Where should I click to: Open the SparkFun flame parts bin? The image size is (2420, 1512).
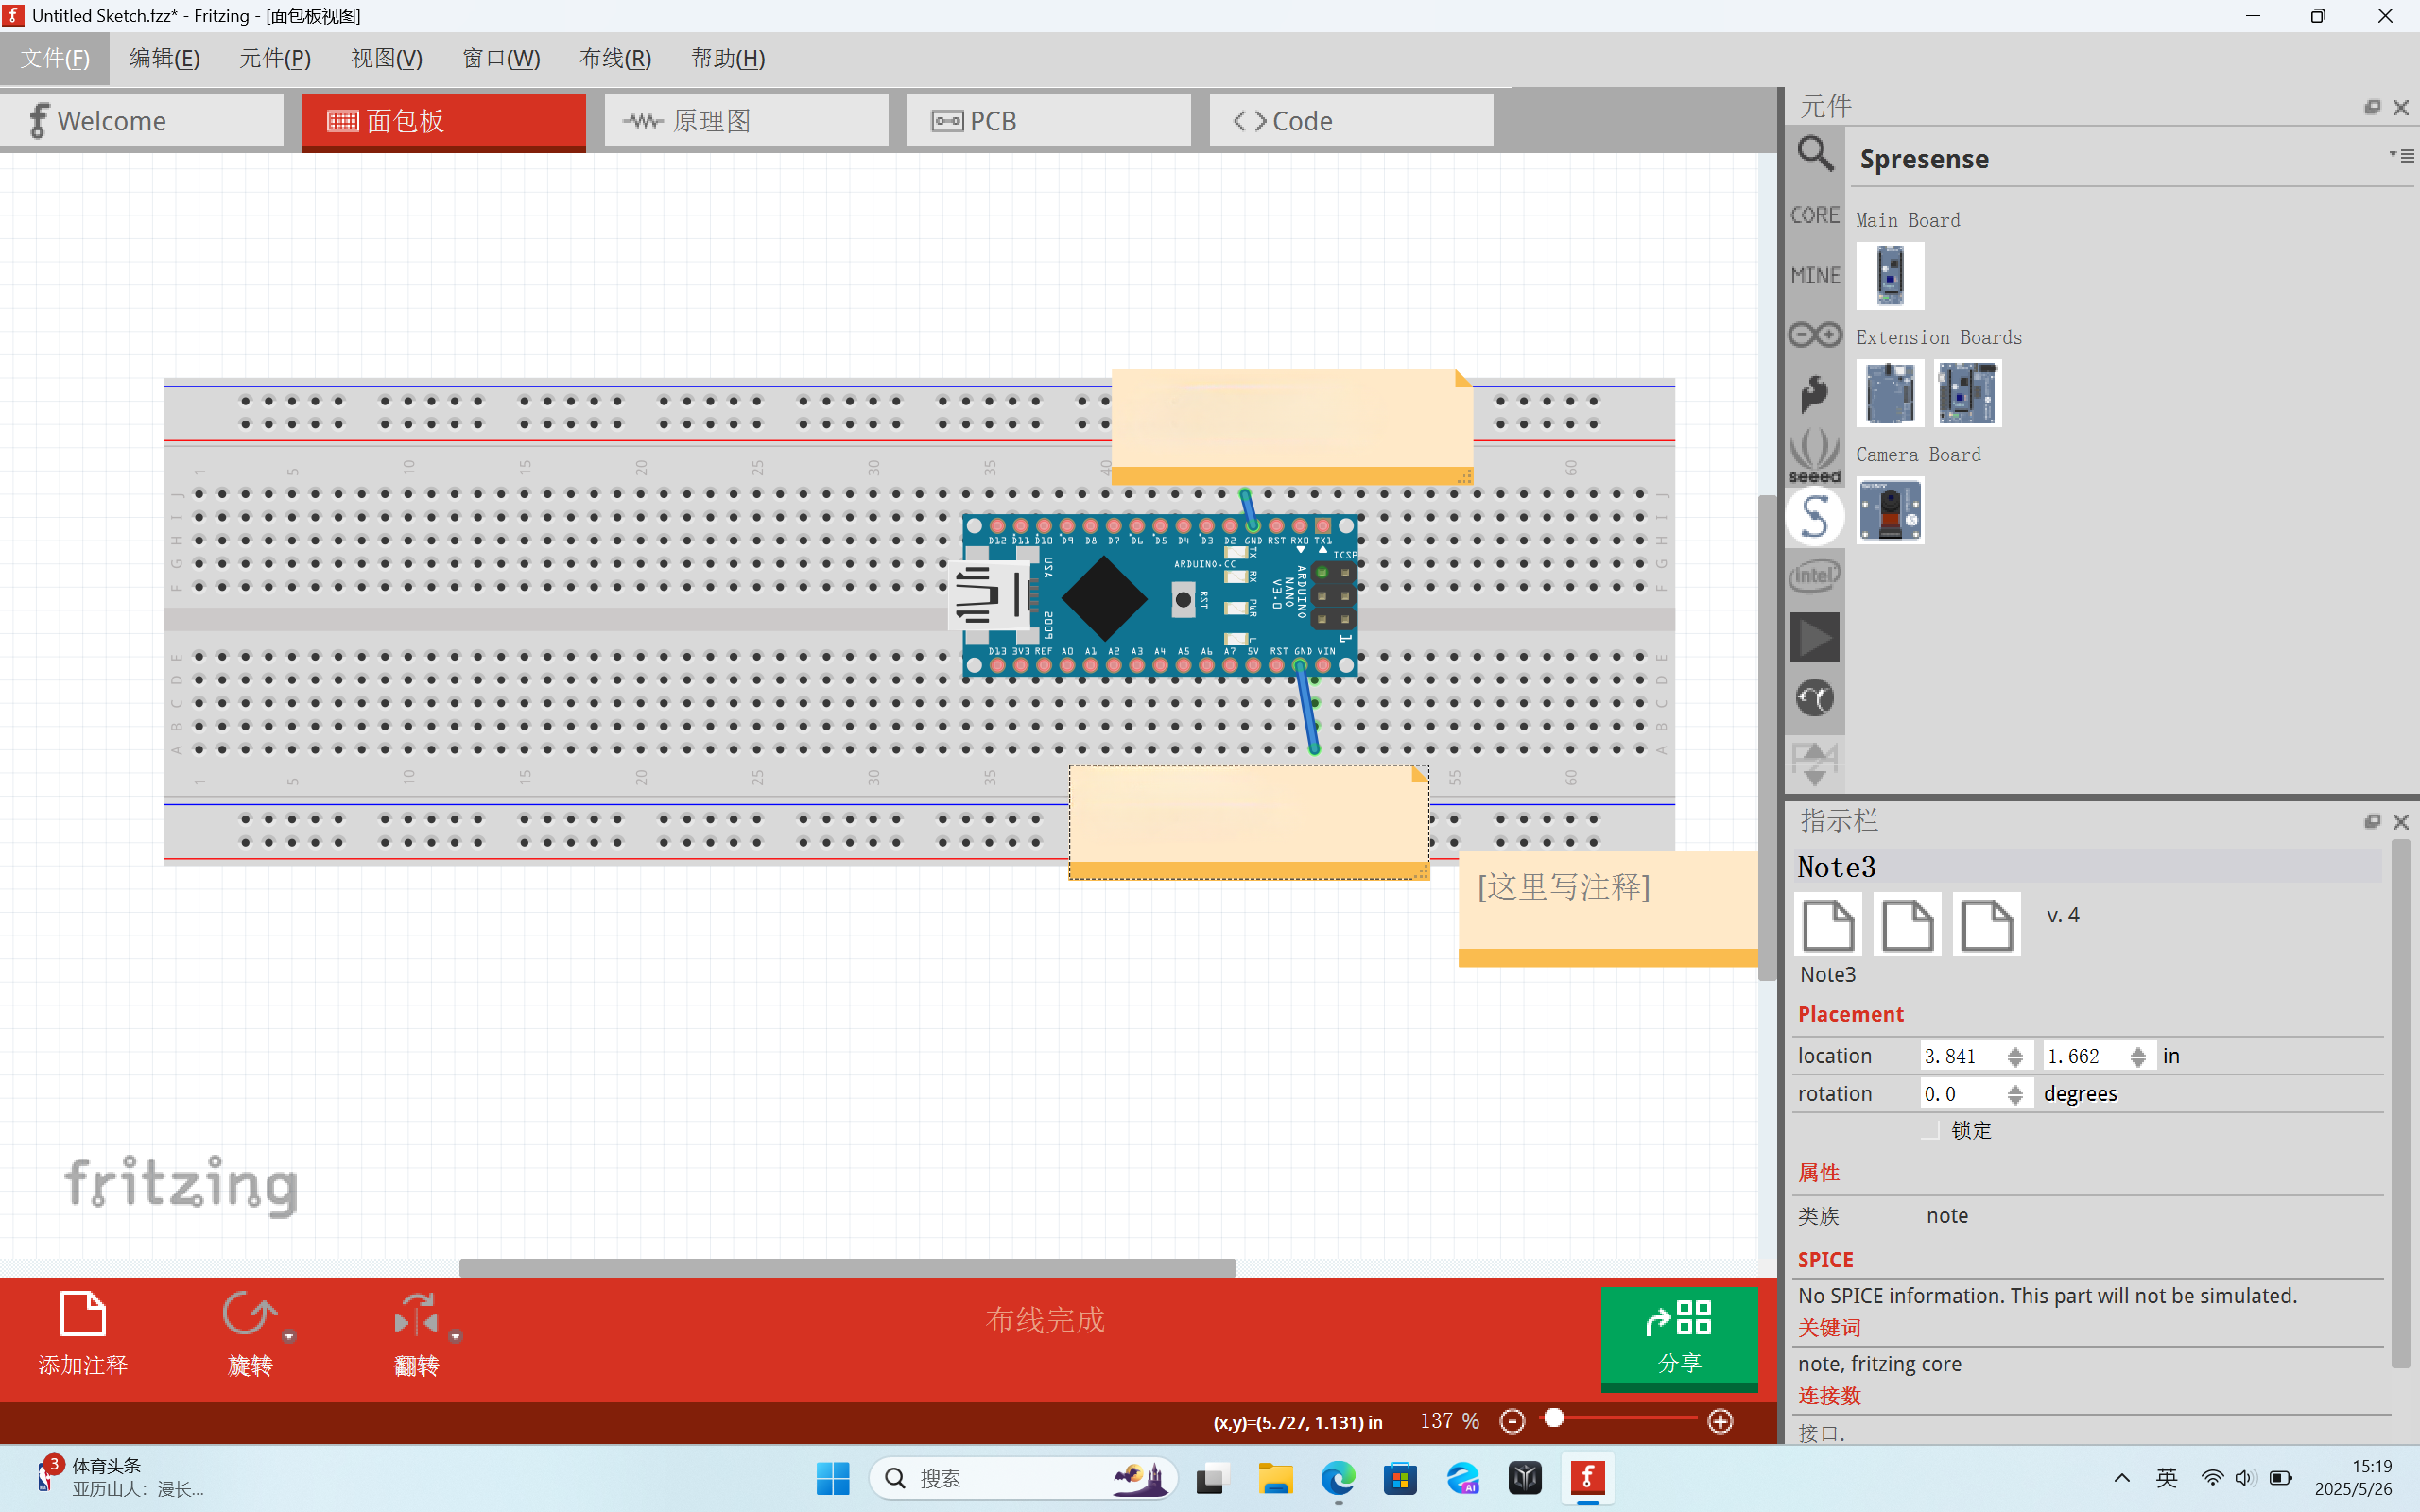click(1814, 393)
